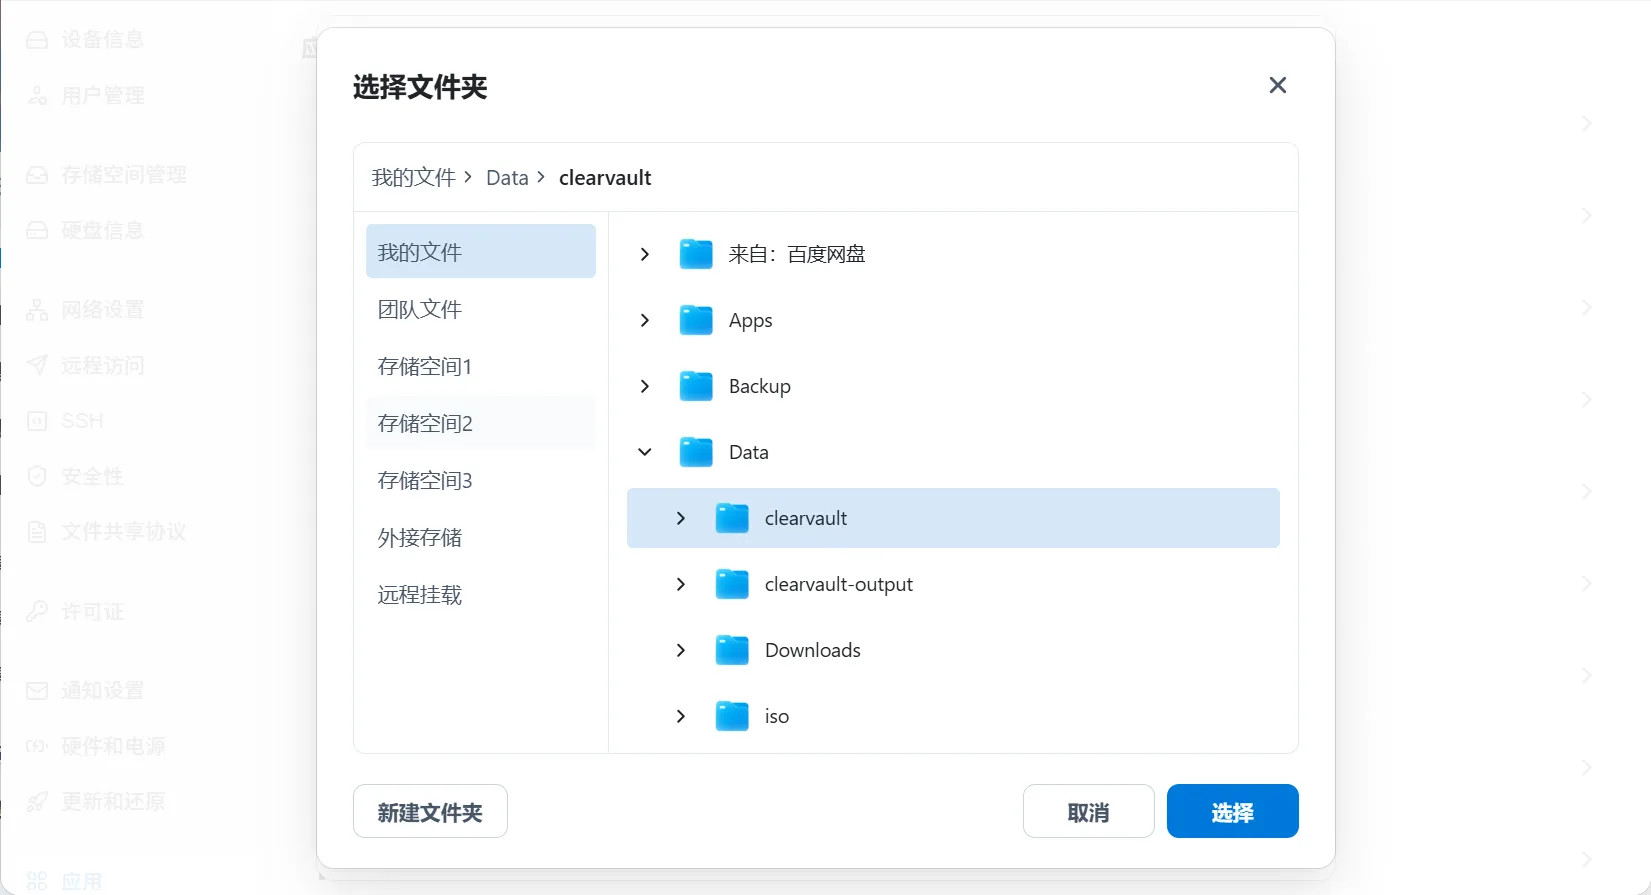The image size is (1651, 895).
Task: Click the Data folder icon
Action: click(696, 452)
